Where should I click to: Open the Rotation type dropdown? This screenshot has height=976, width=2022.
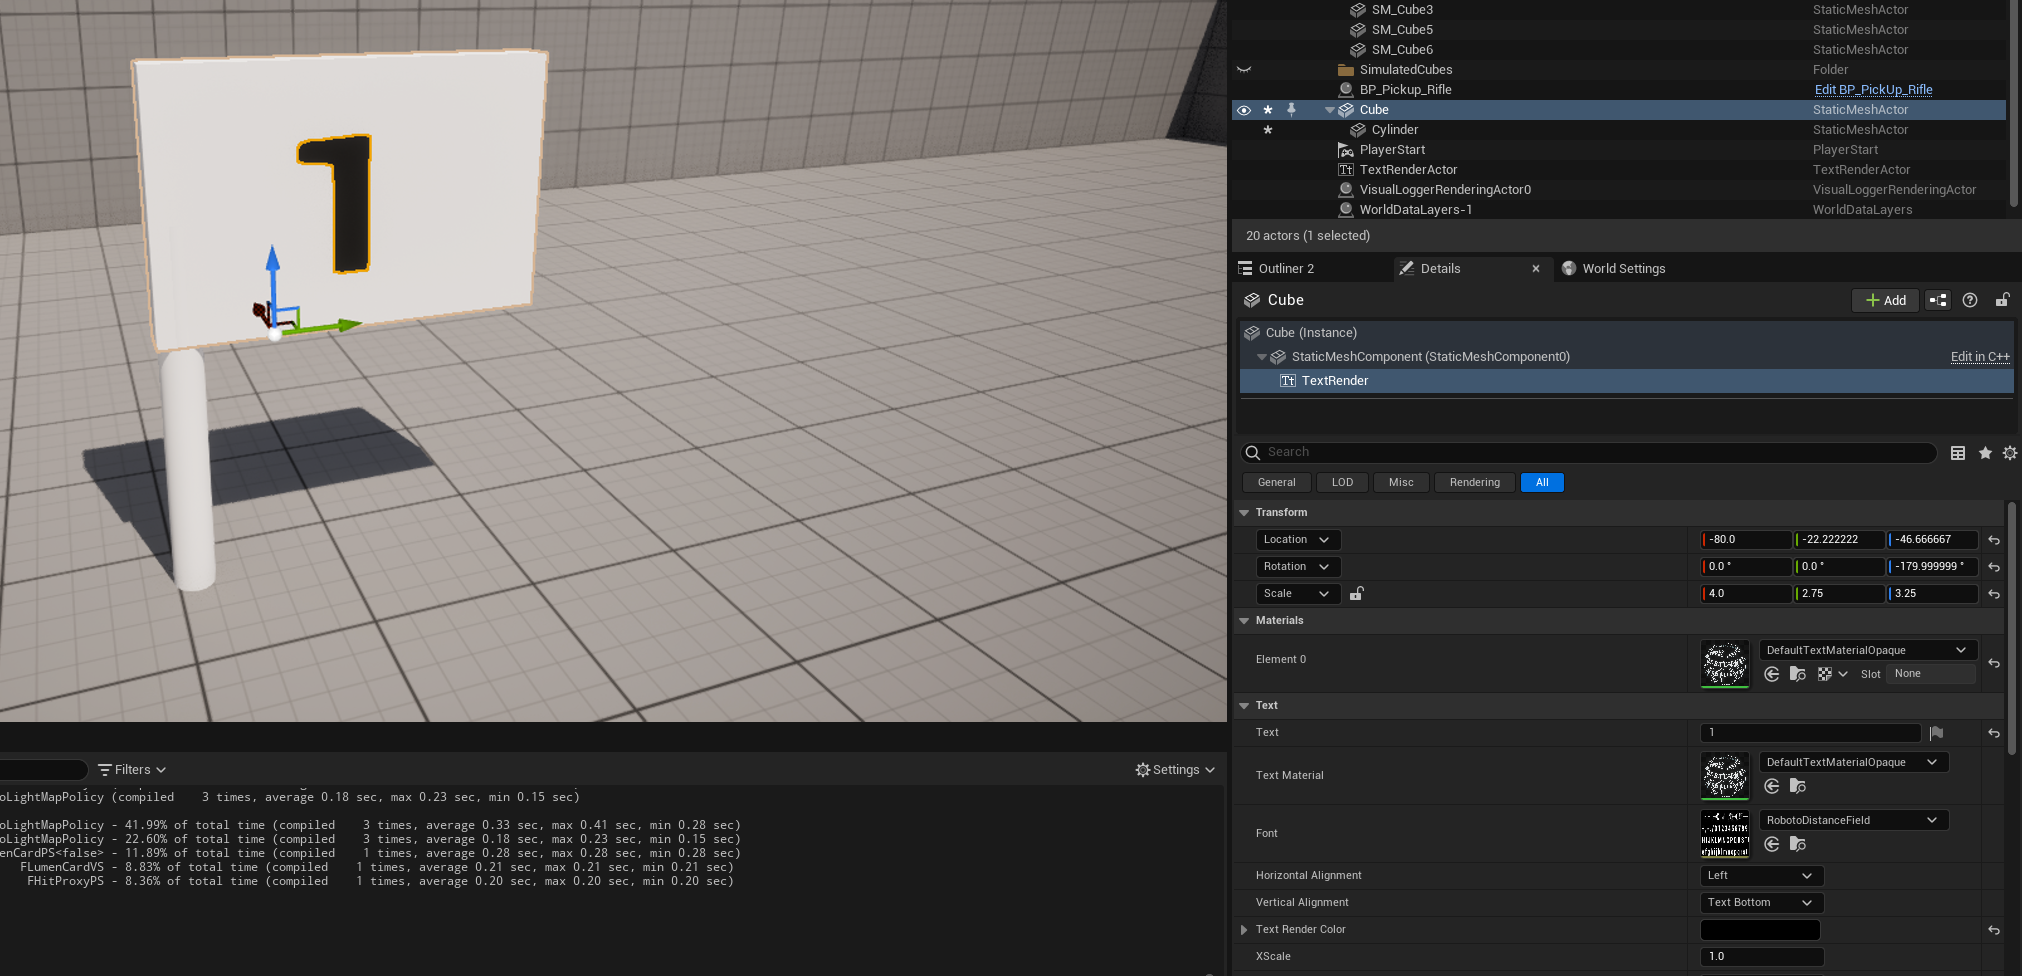[x=1298, y=567]
